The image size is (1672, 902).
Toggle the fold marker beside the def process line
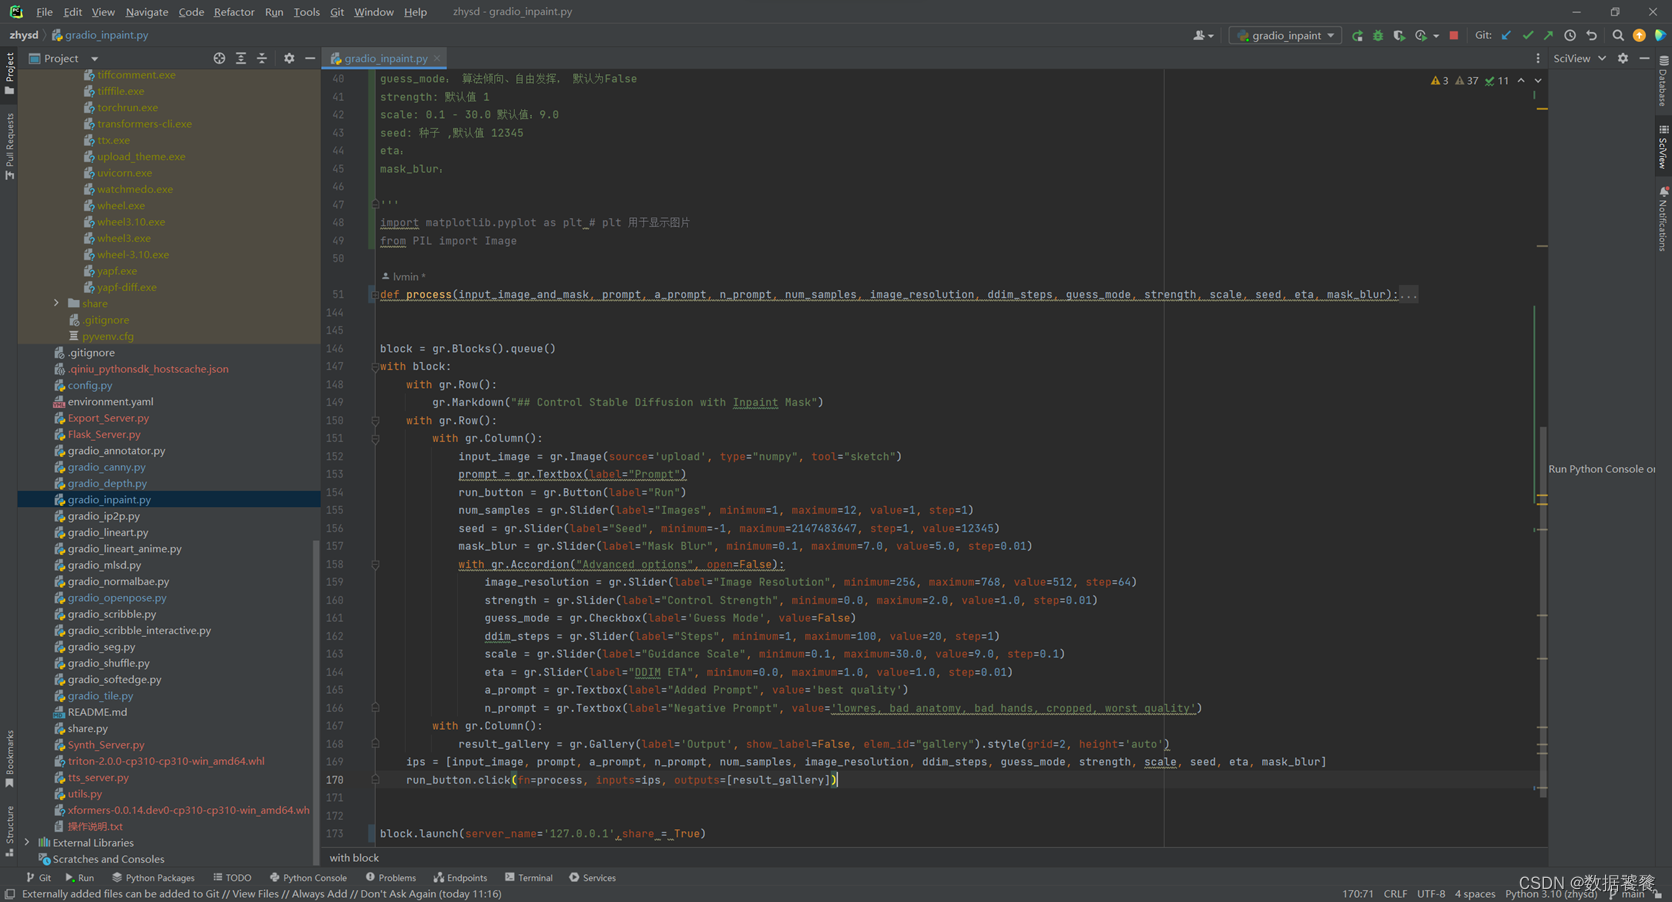(374, 295)
